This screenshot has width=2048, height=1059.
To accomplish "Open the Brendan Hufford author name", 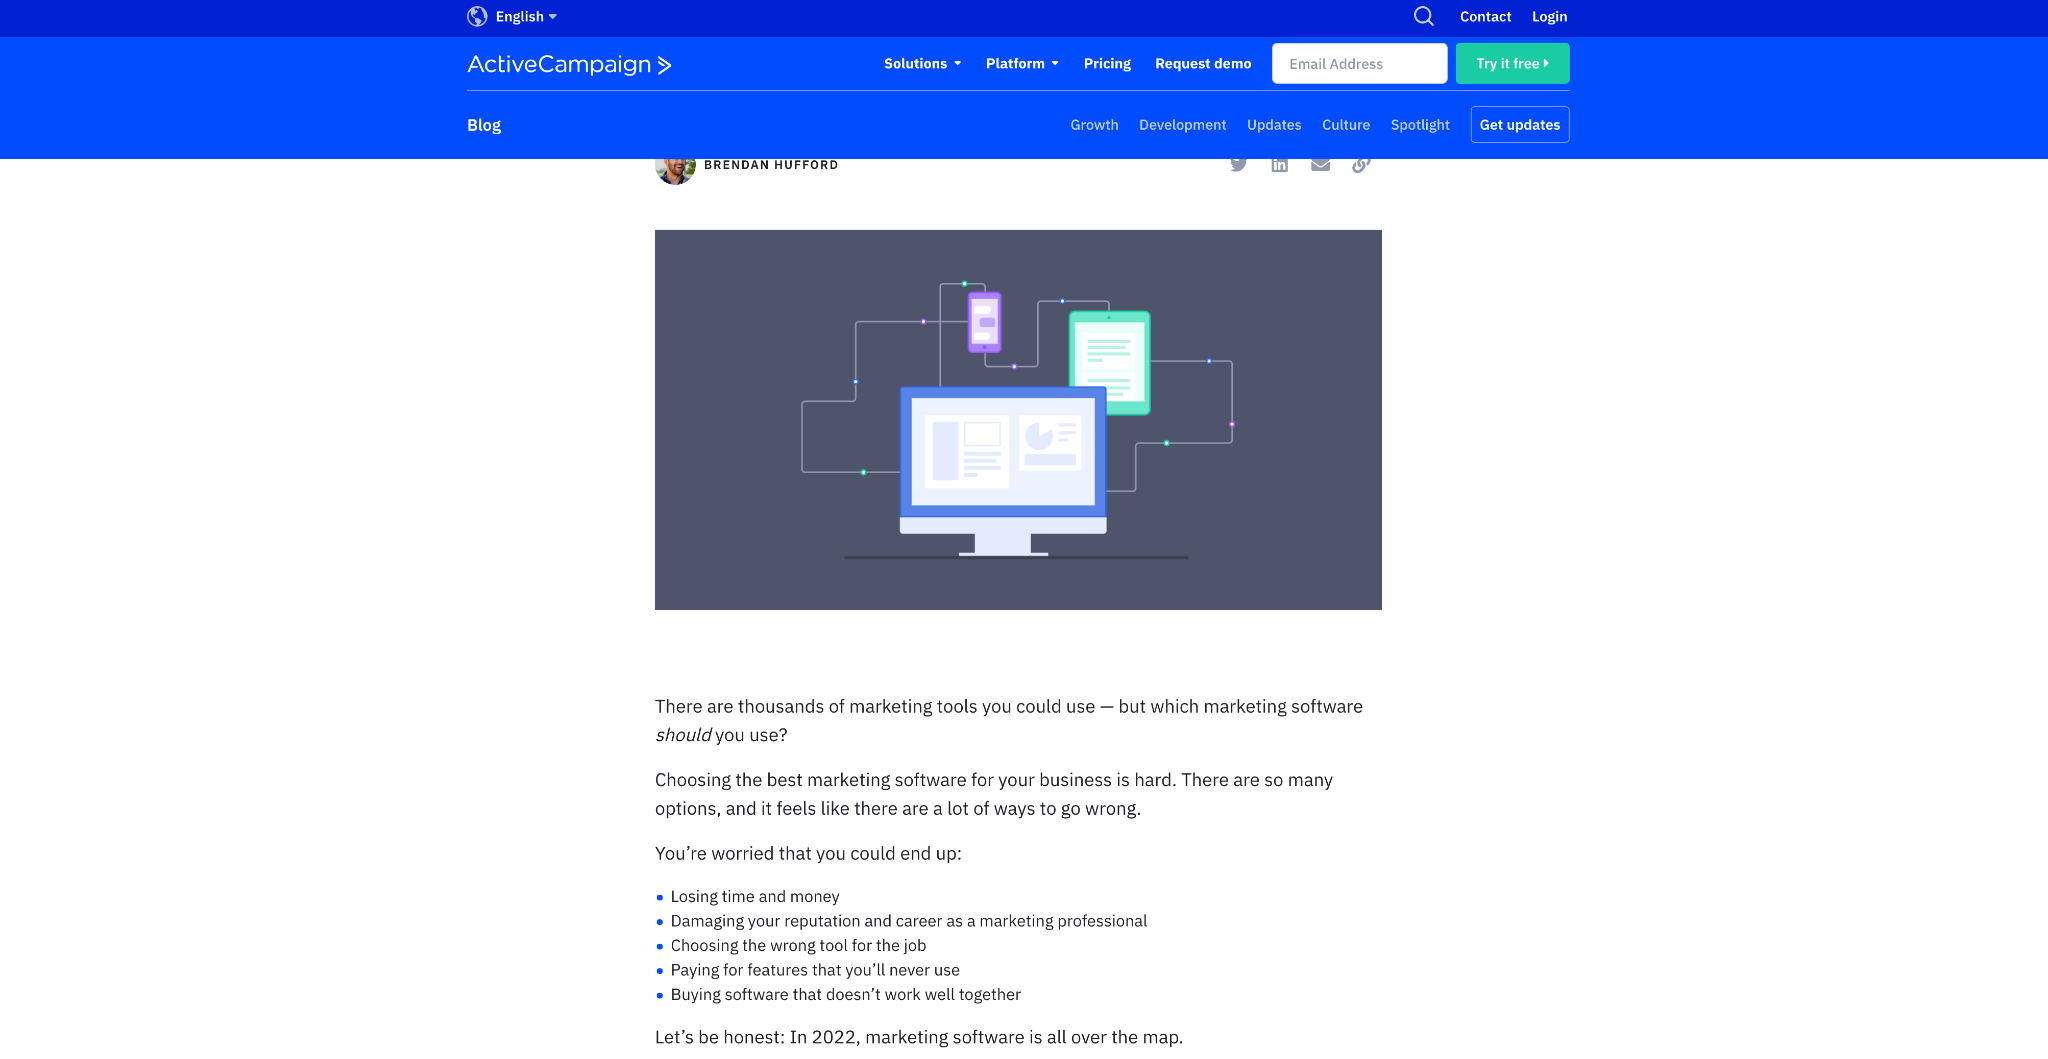I will [771, 165].
